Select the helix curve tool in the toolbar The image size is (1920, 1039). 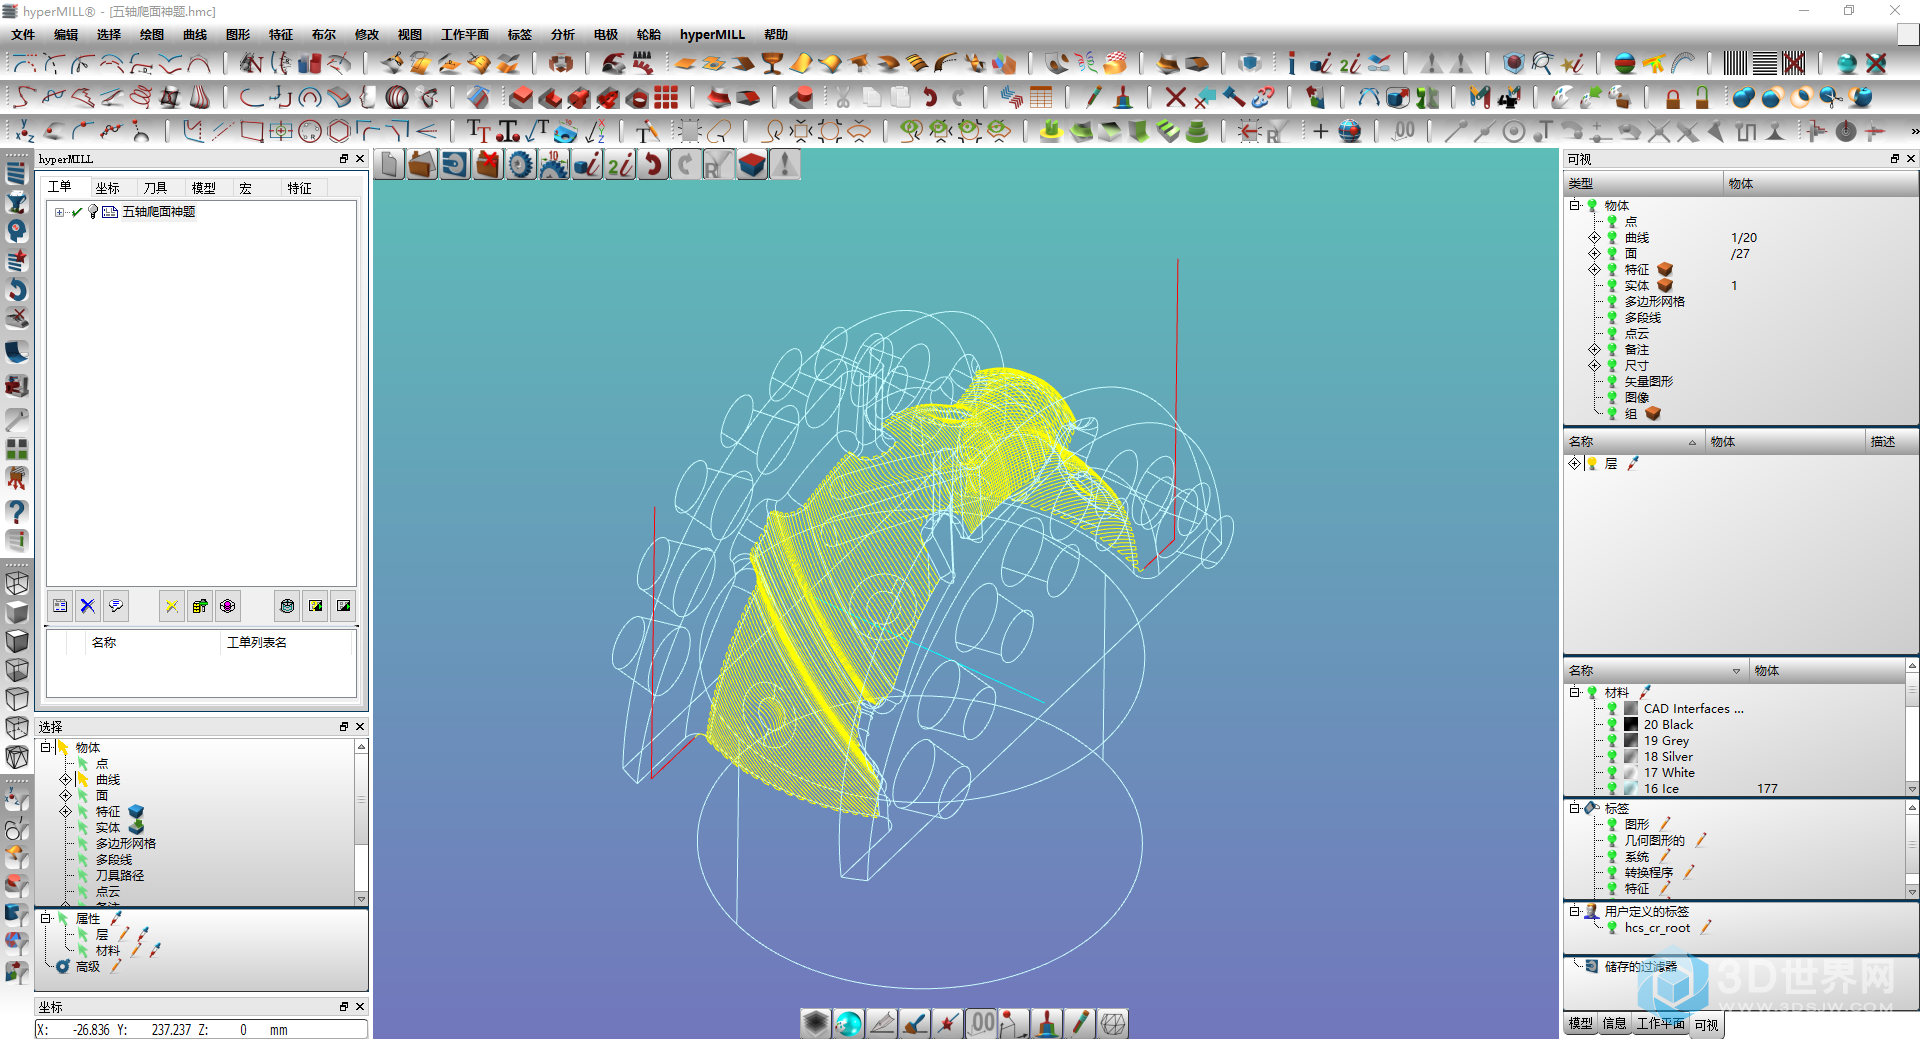[x=140, y=97]
